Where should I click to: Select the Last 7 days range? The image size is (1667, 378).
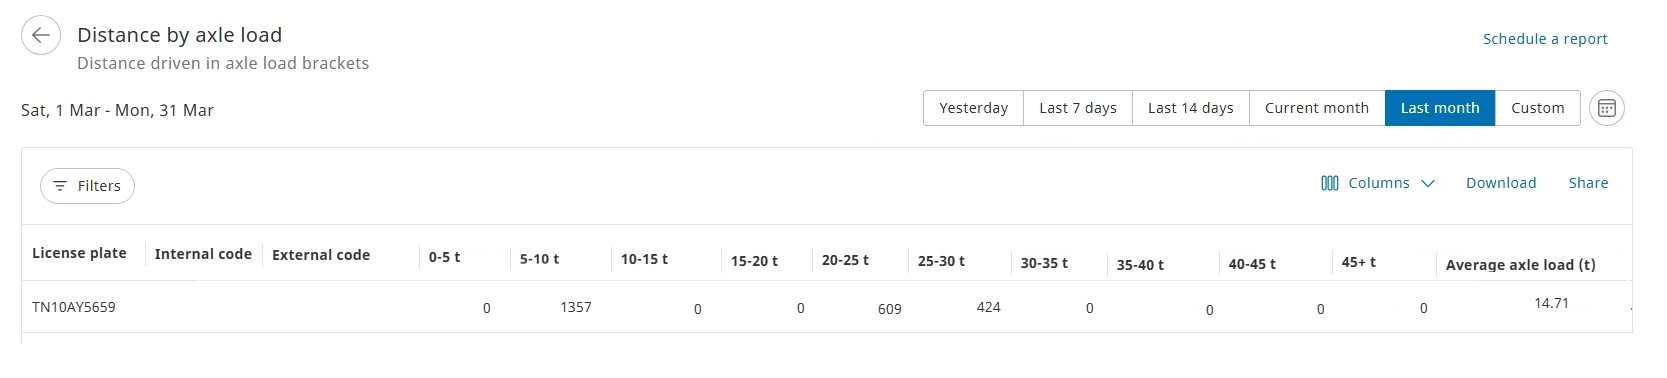click(1078, 108)
